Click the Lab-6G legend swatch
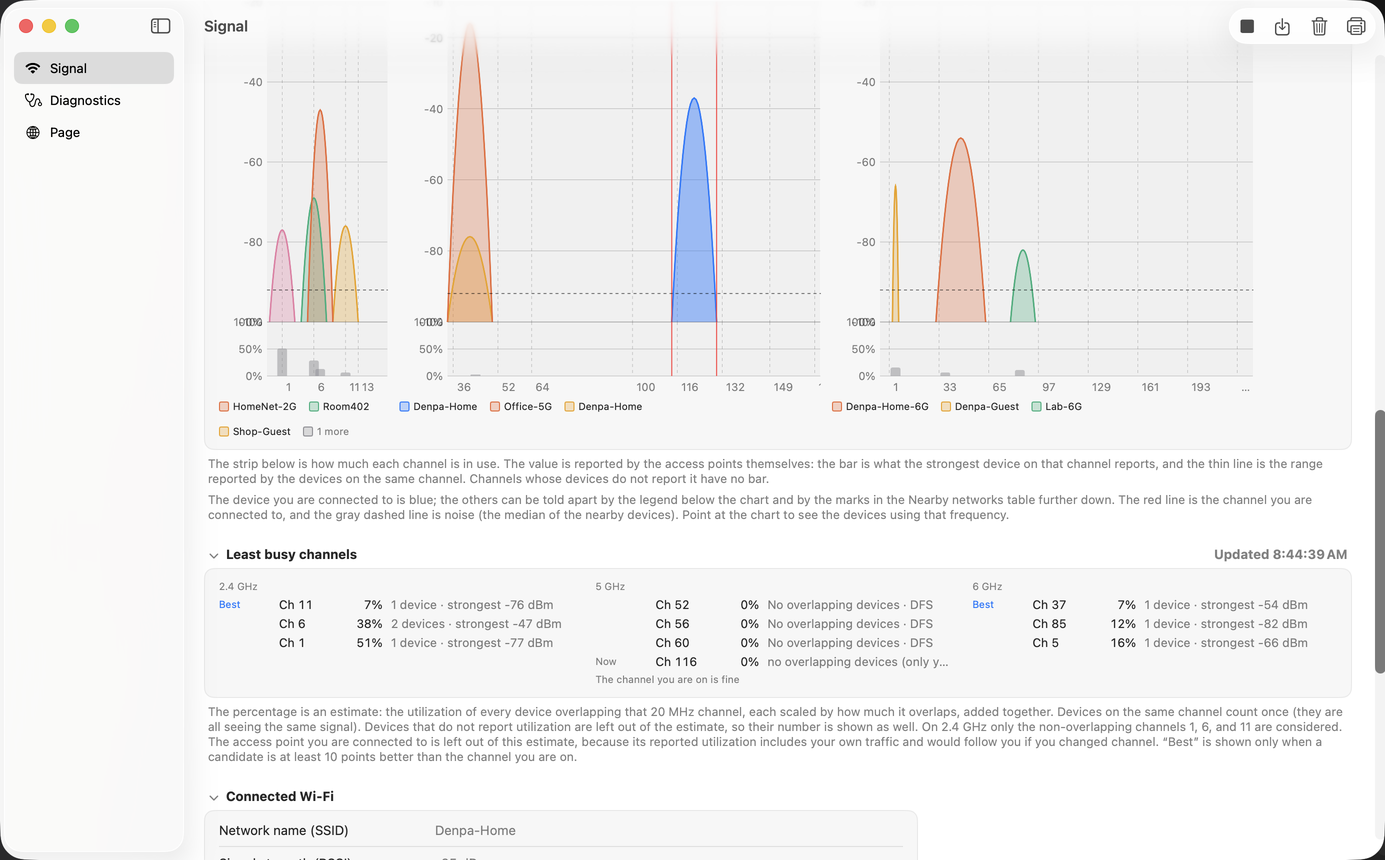 click(1036, 407)
